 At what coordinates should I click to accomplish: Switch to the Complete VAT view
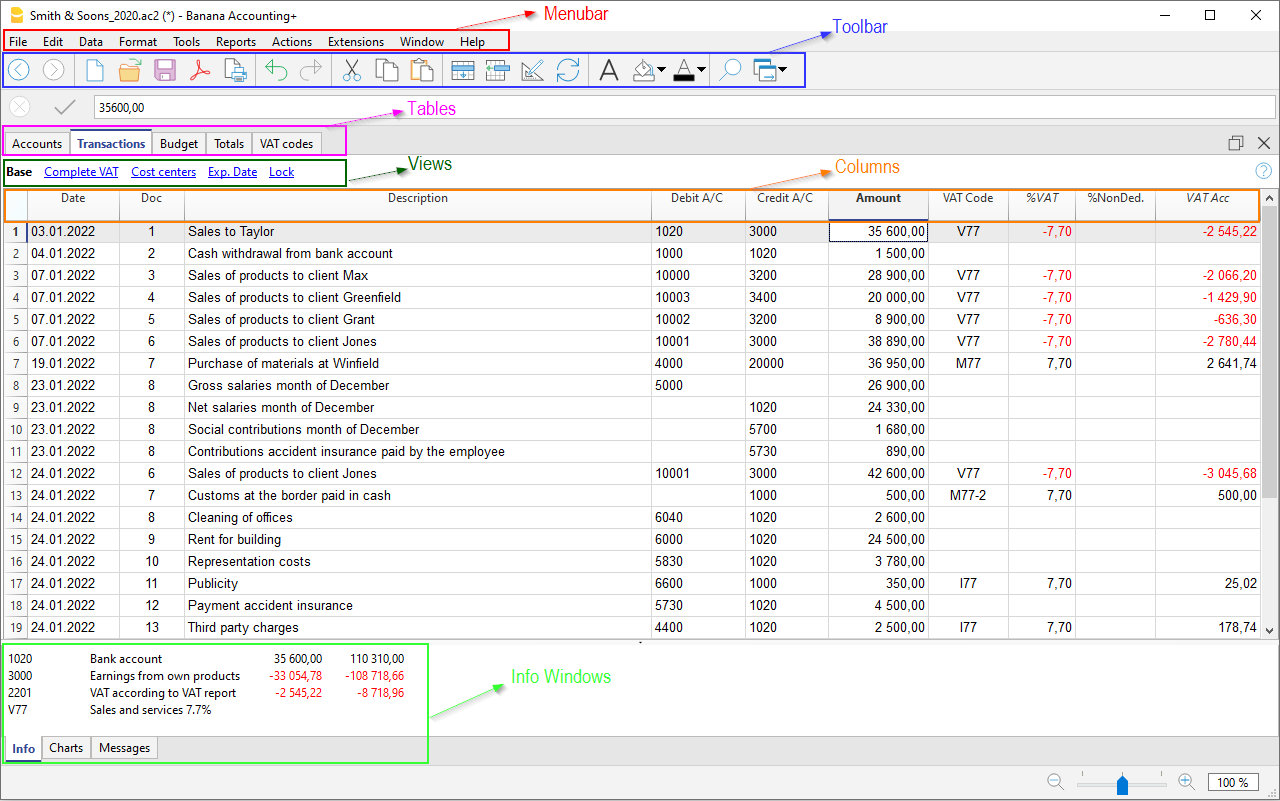(81, 172)
